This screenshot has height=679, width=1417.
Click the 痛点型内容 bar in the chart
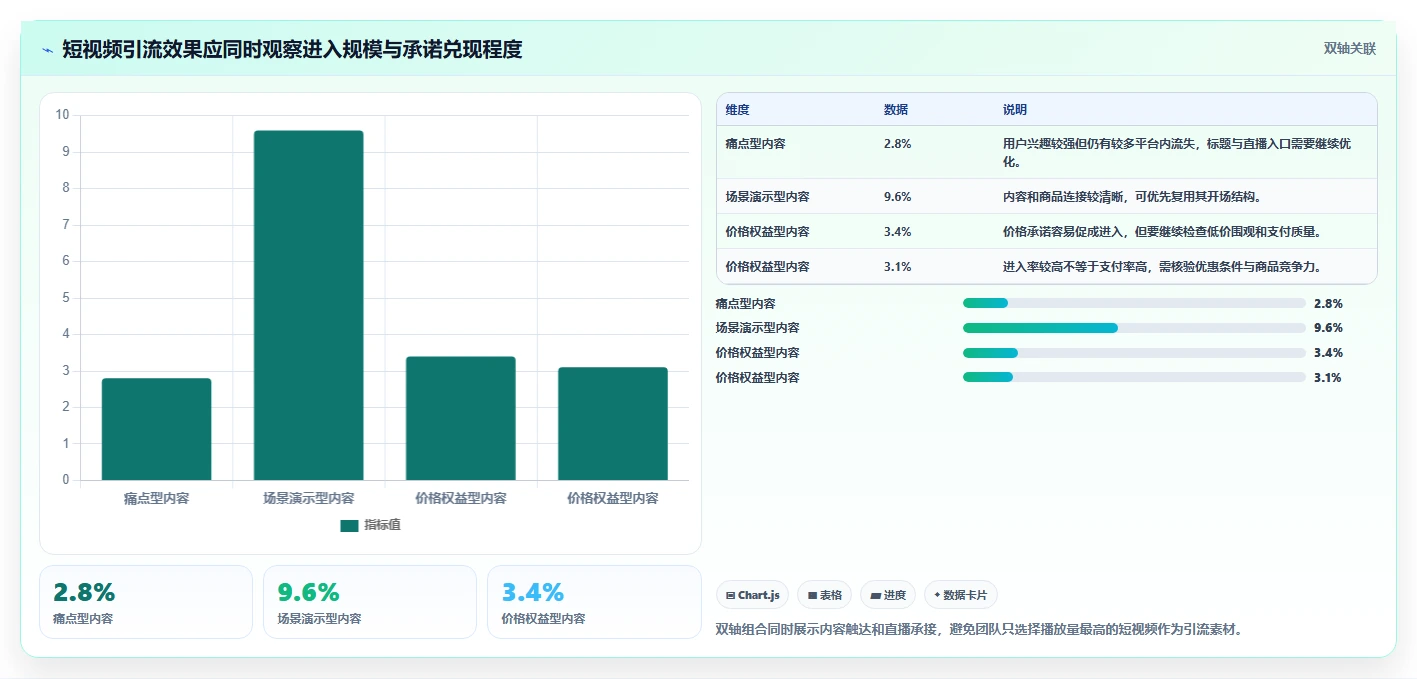pos(156,429)
